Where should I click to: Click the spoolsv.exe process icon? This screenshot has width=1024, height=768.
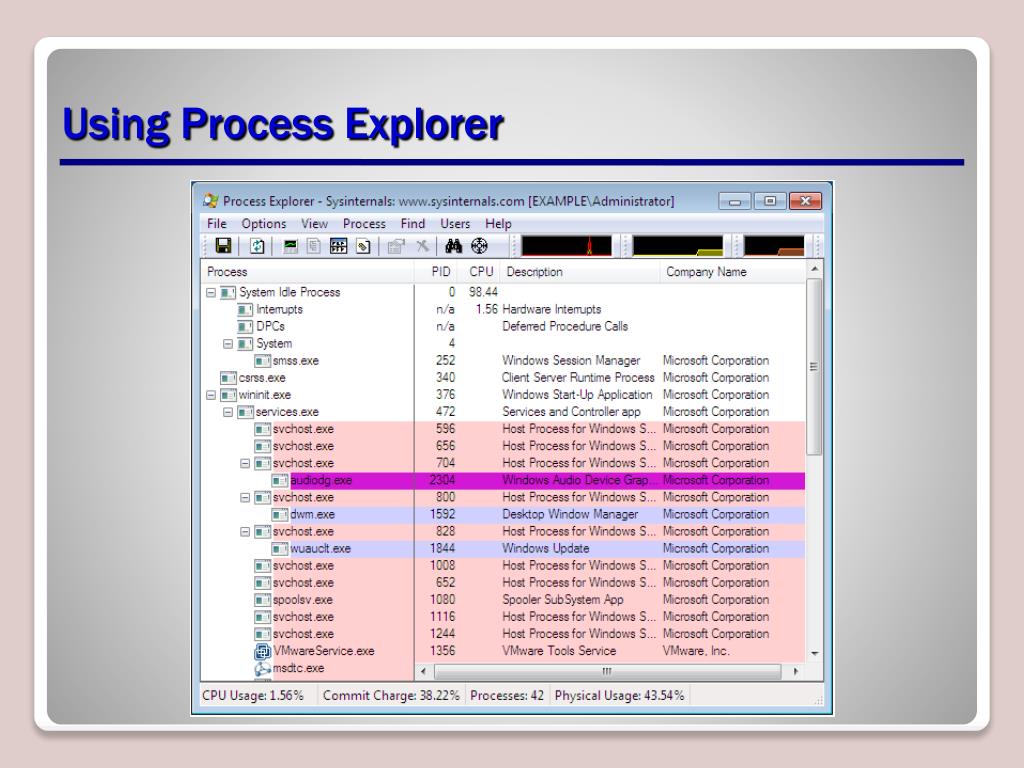[x=263, y=600]
